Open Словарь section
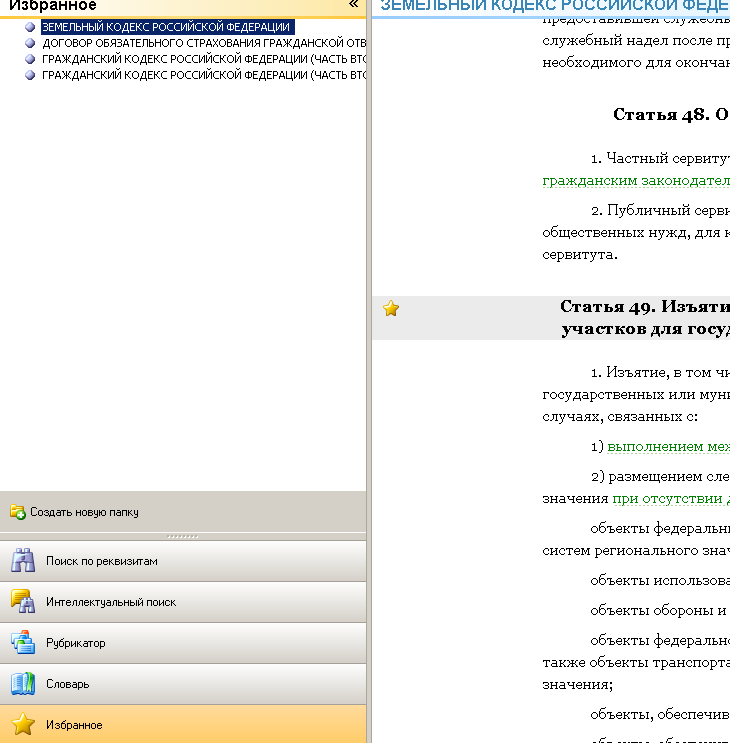 pyautogui.click(x=183, y=684)
